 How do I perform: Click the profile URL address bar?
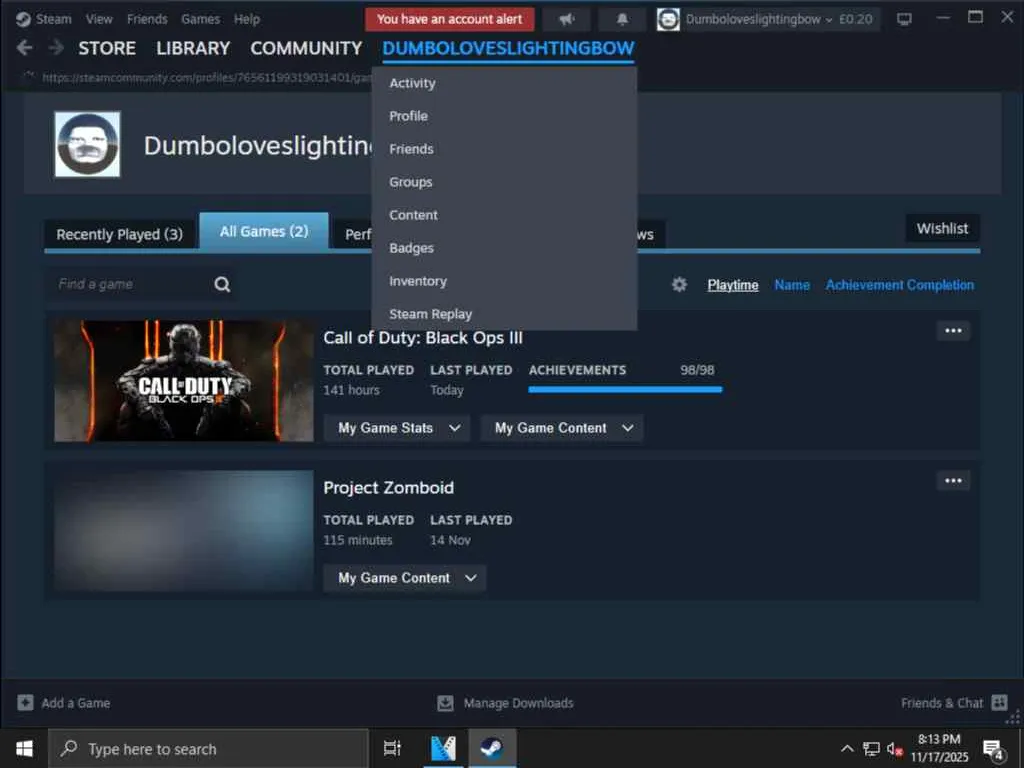(206, 78)
